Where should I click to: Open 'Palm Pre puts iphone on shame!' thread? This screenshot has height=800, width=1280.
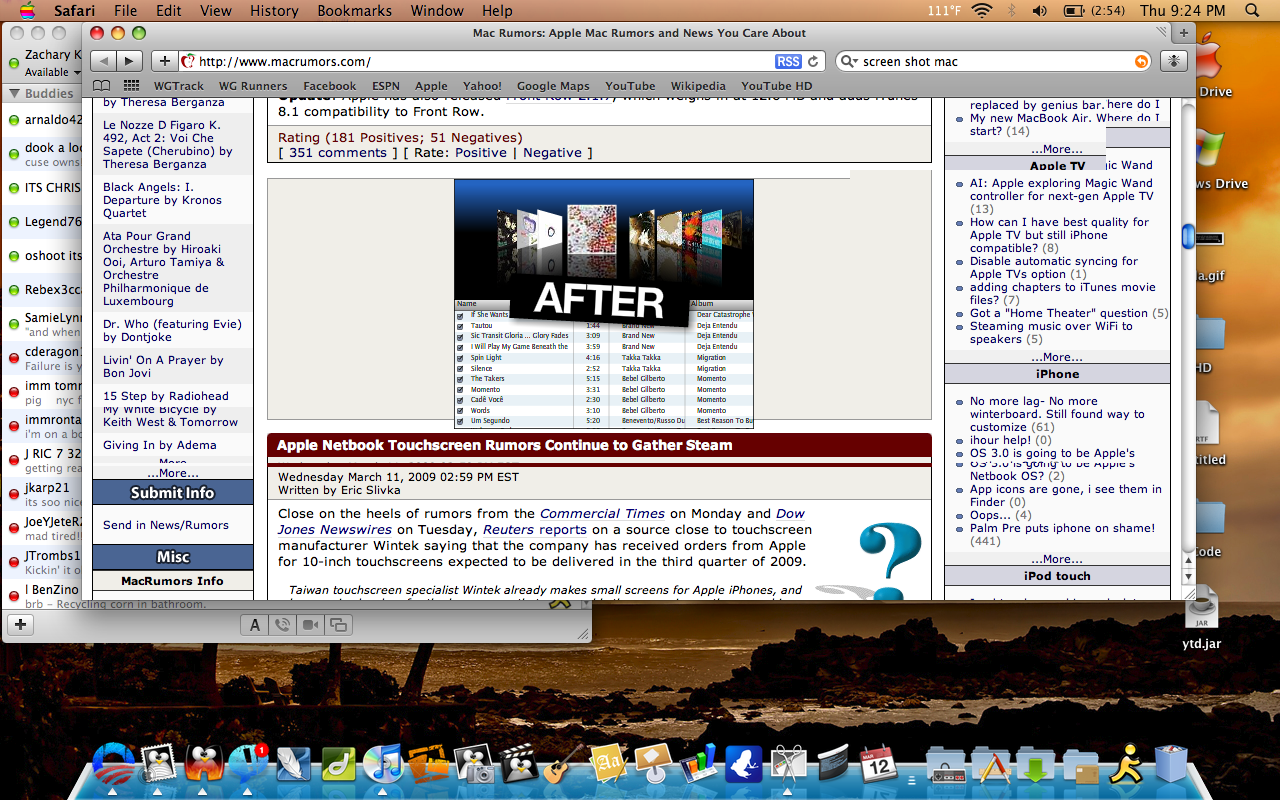[x=1062, y=528]
